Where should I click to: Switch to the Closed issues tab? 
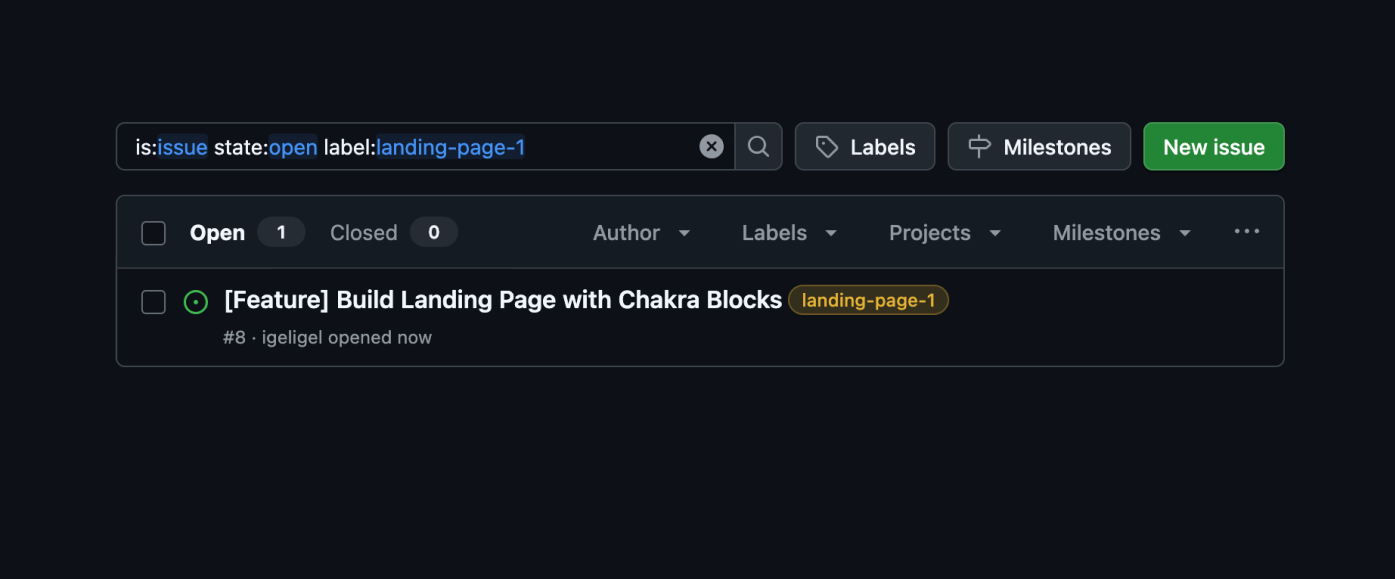pyautogui.click(x=363, y=232)
